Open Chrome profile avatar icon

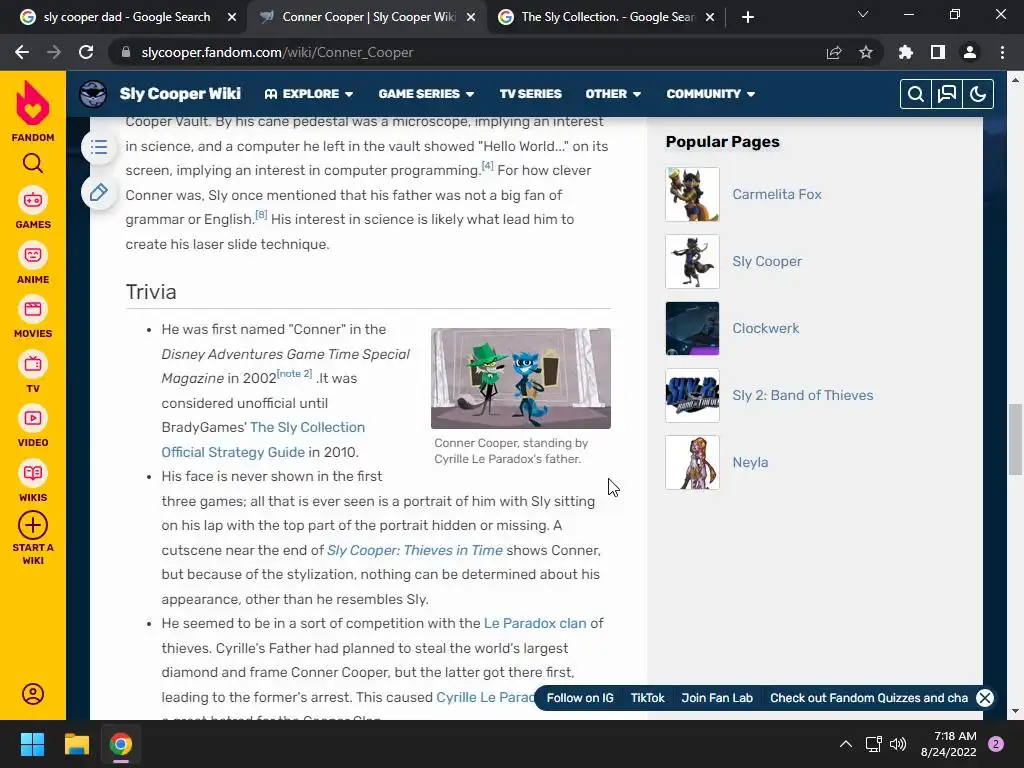(x=970, y=52)
